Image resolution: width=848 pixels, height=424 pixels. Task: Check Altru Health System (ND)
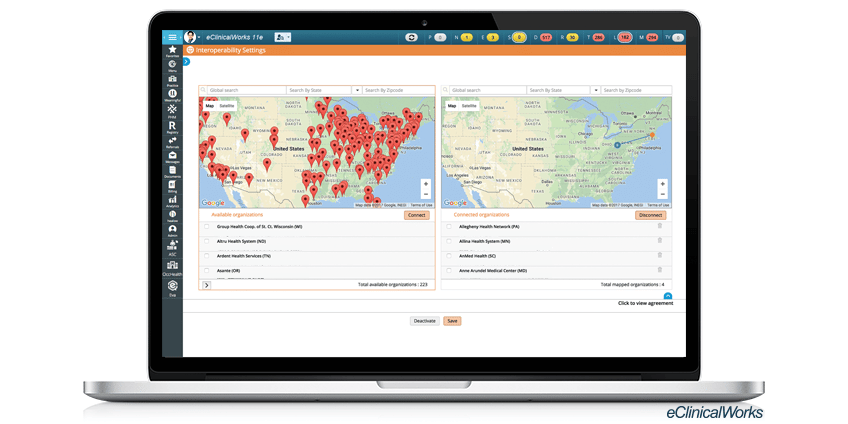click(x=207, y=241)
